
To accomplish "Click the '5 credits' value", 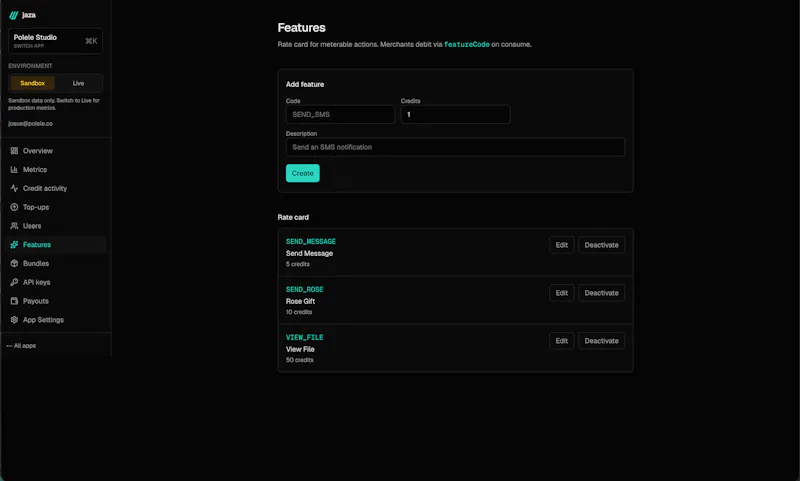I will click(298, 264).
